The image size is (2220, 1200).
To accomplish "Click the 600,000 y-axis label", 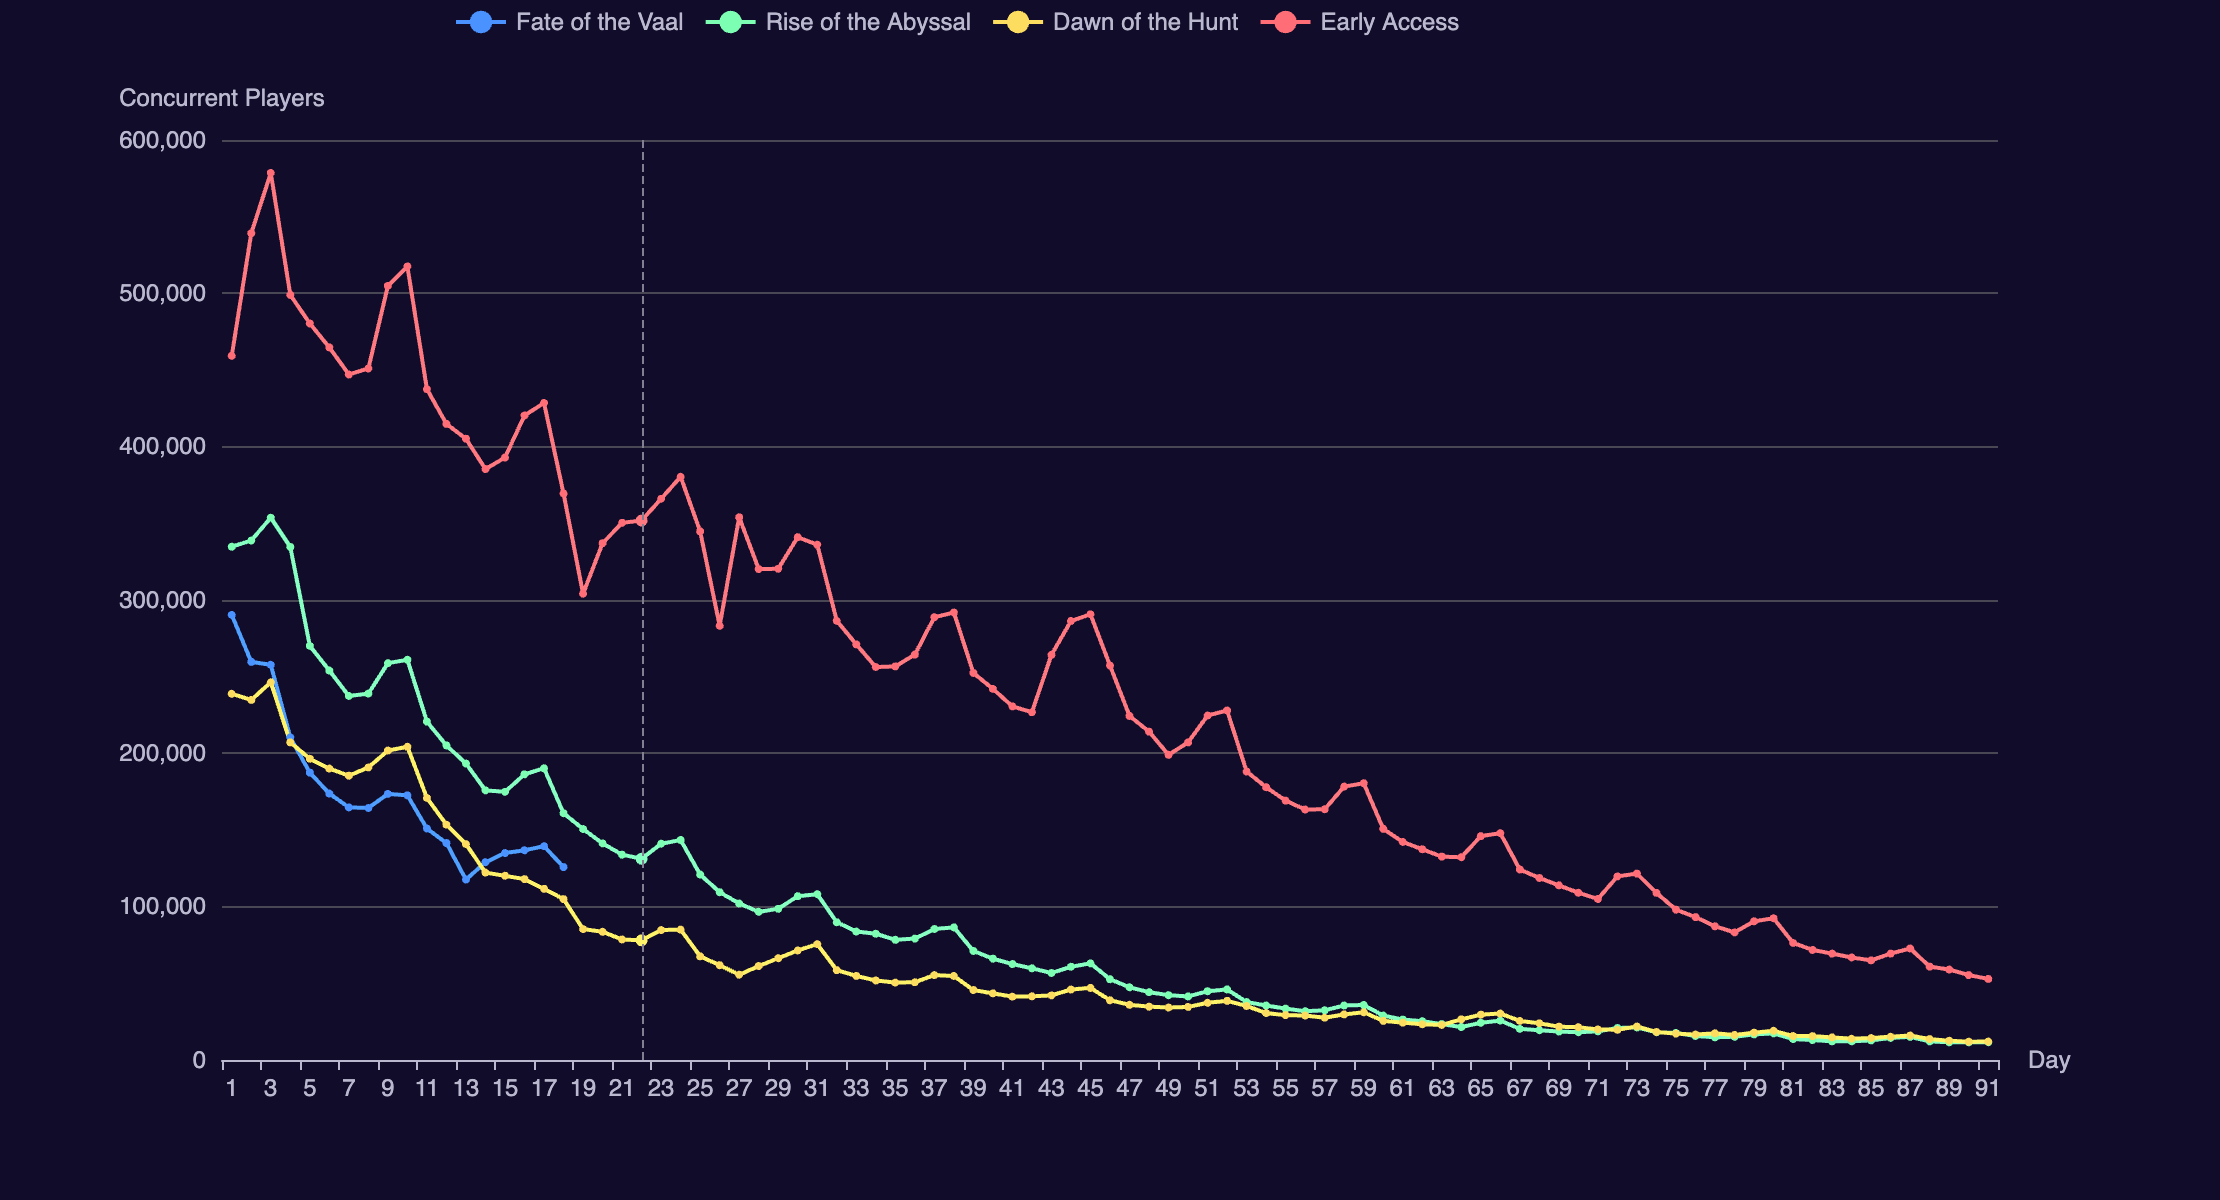I will (162, 141).
